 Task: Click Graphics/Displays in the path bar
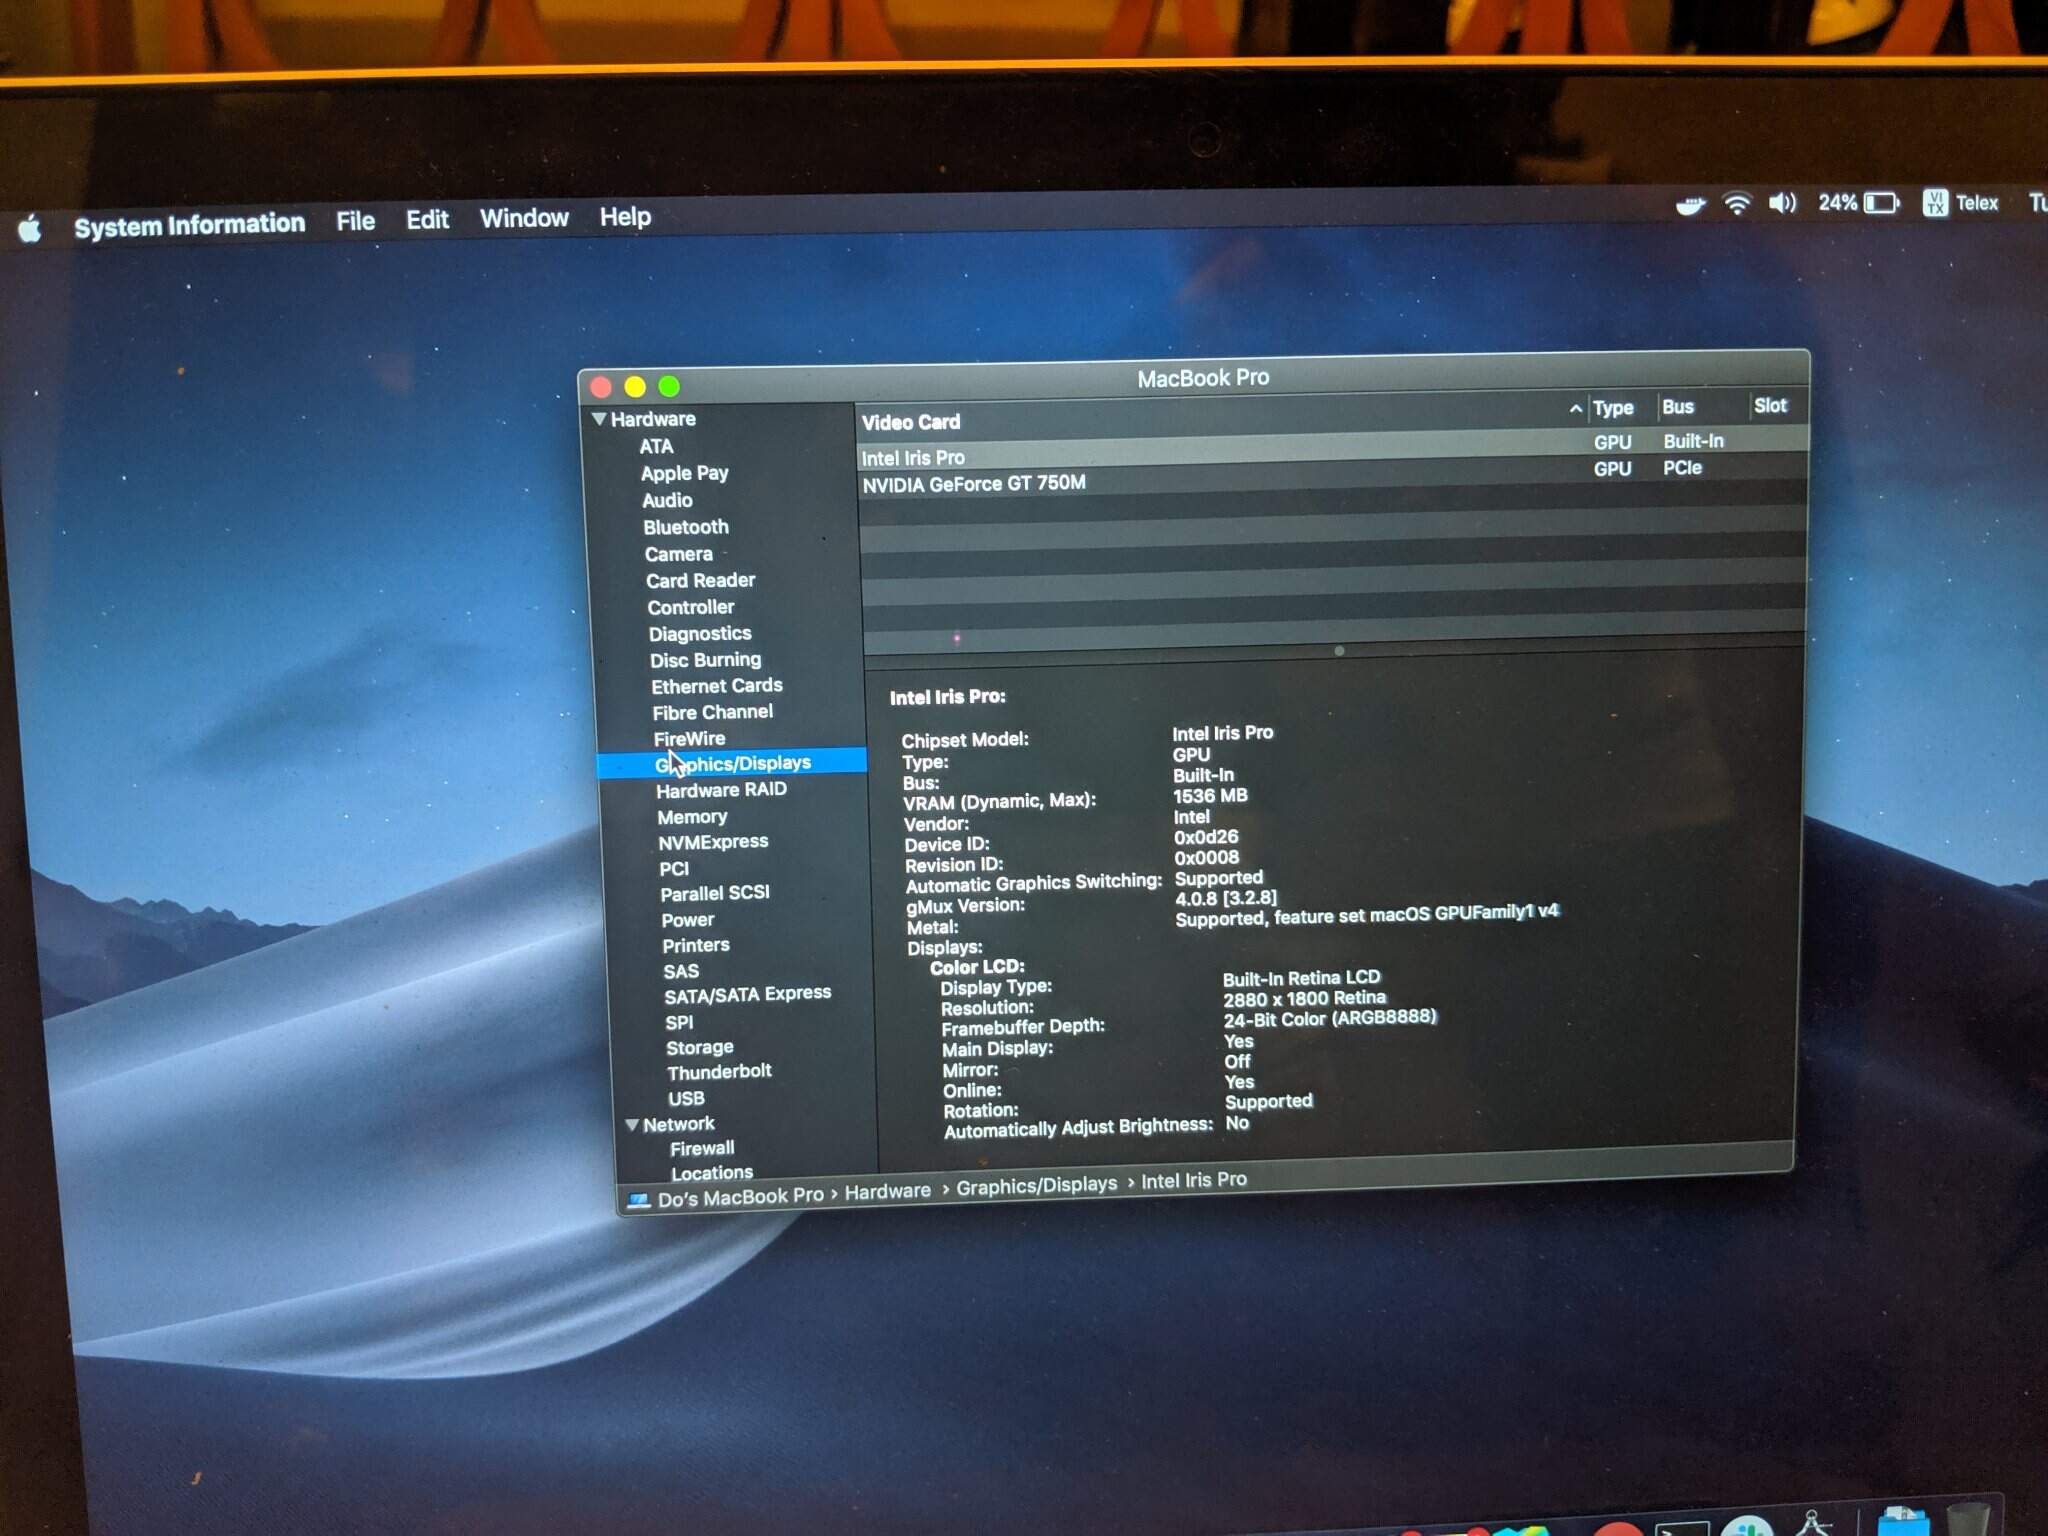pyautogui.click(x=1036, y=1186)
